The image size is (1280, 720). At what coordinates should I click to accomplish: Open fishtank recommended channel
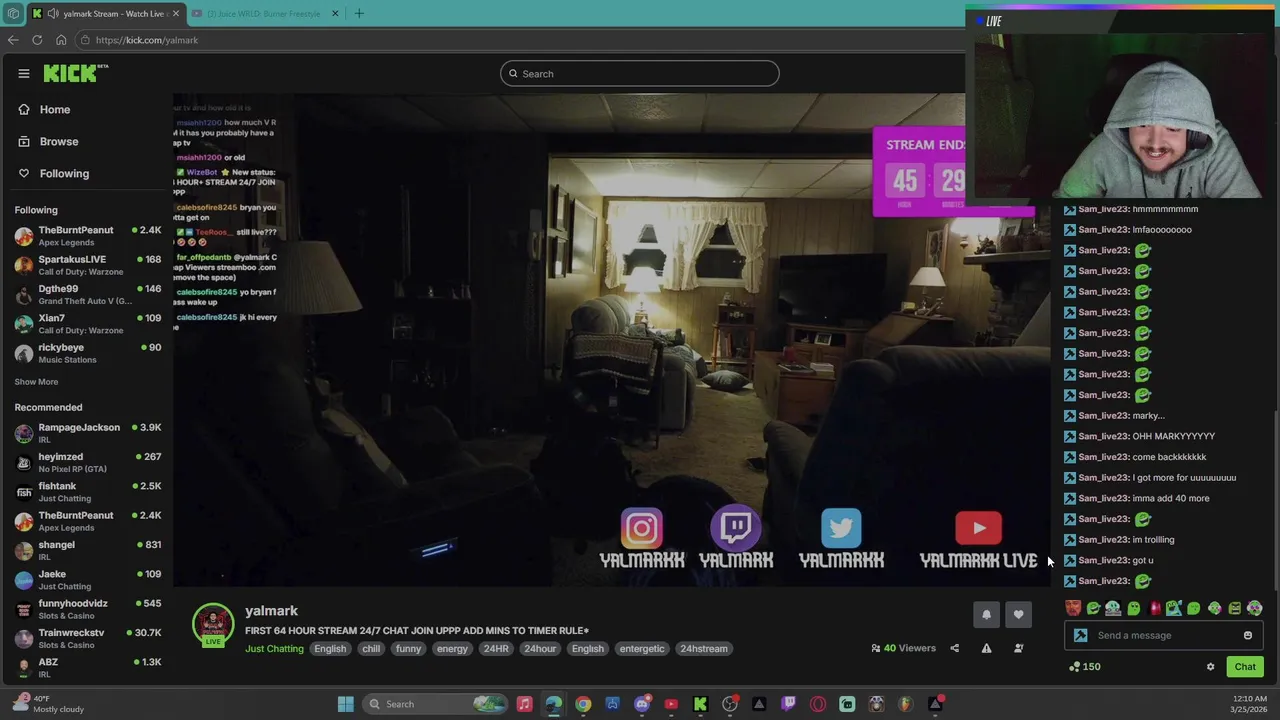tap(88, 492)
